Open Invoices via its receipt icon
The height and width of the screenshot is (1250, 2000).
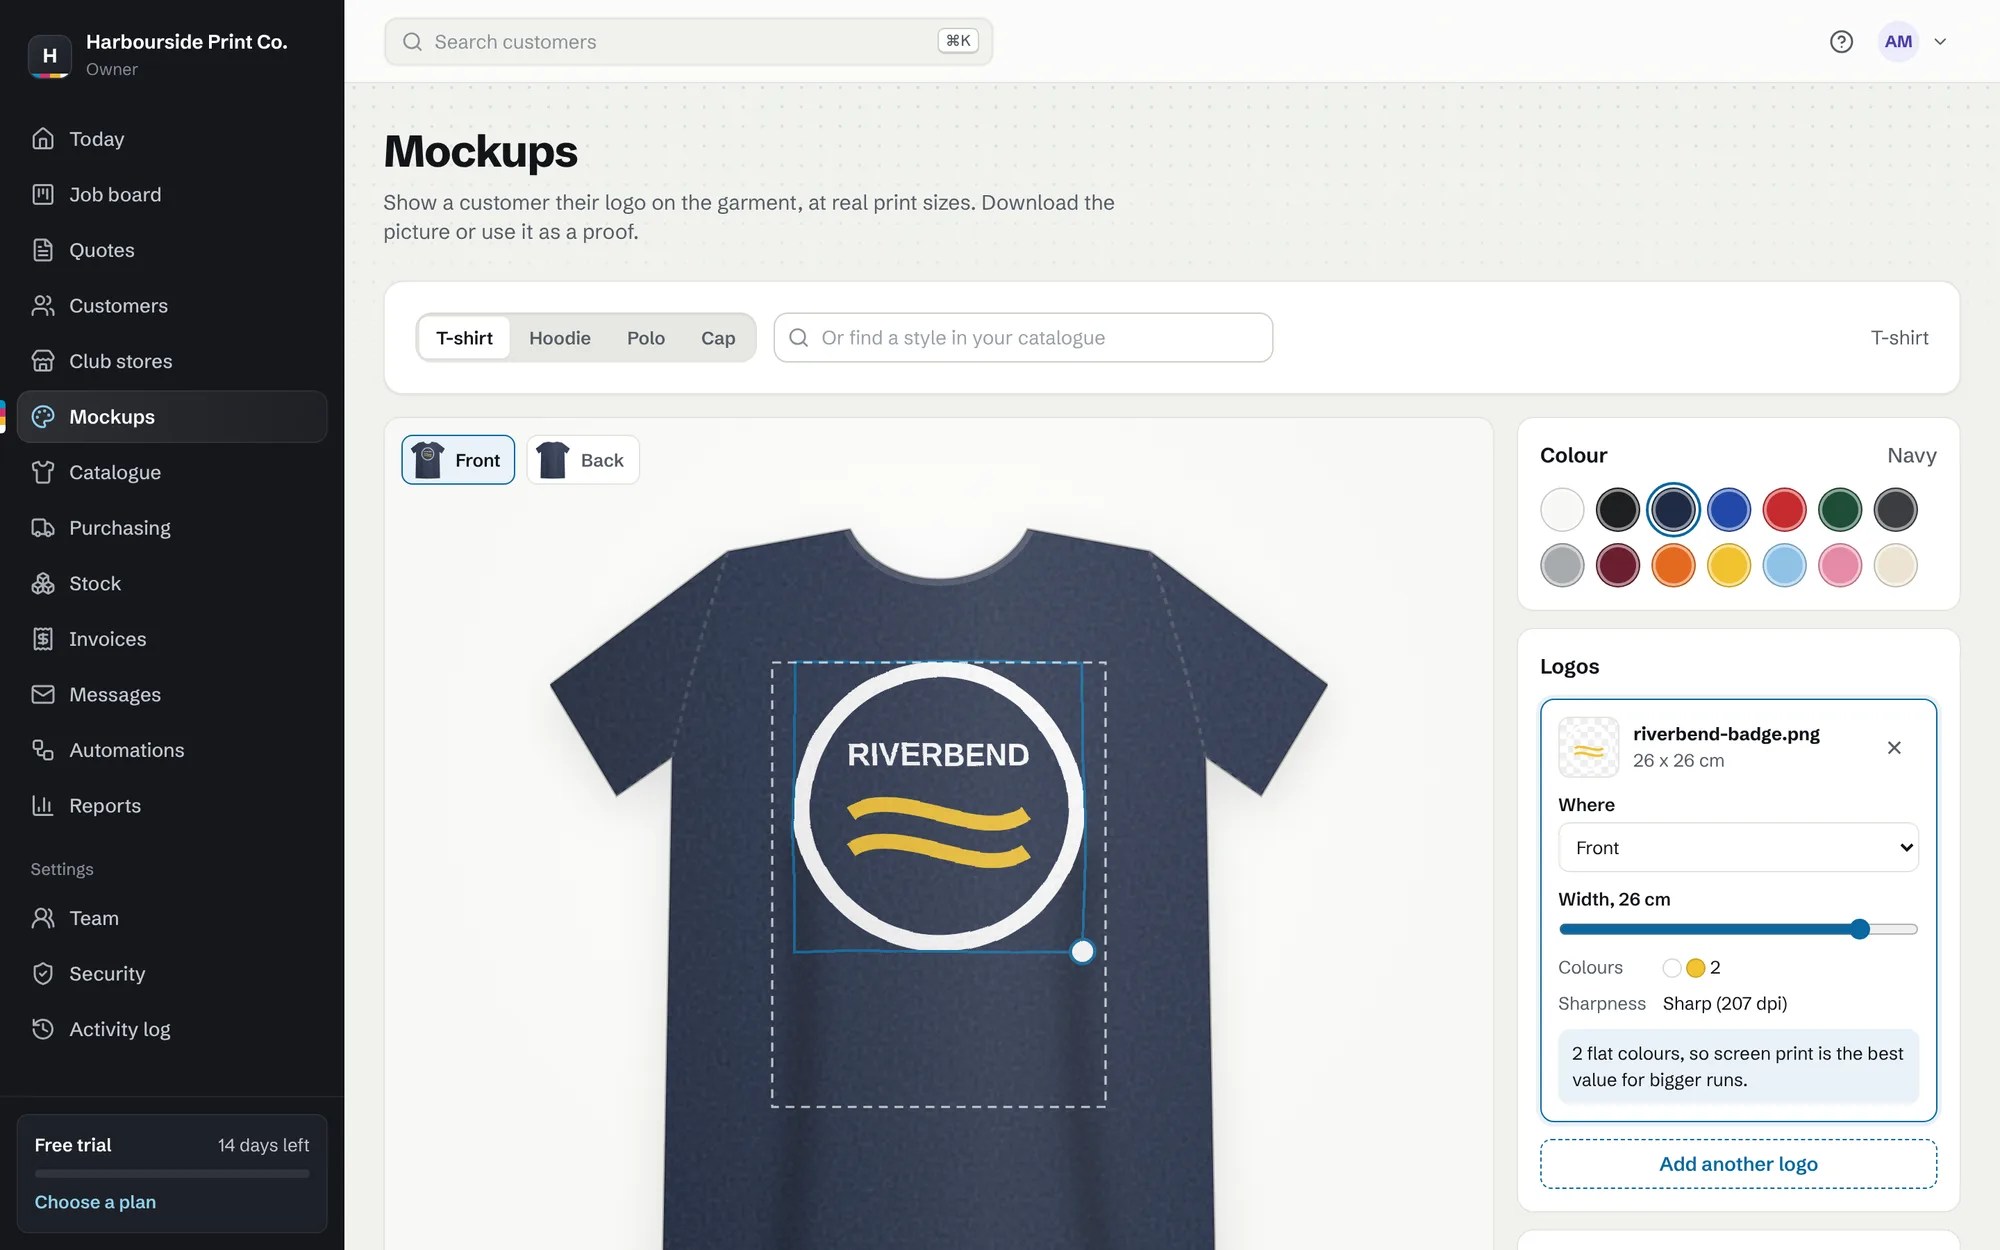tap(43, 639)
